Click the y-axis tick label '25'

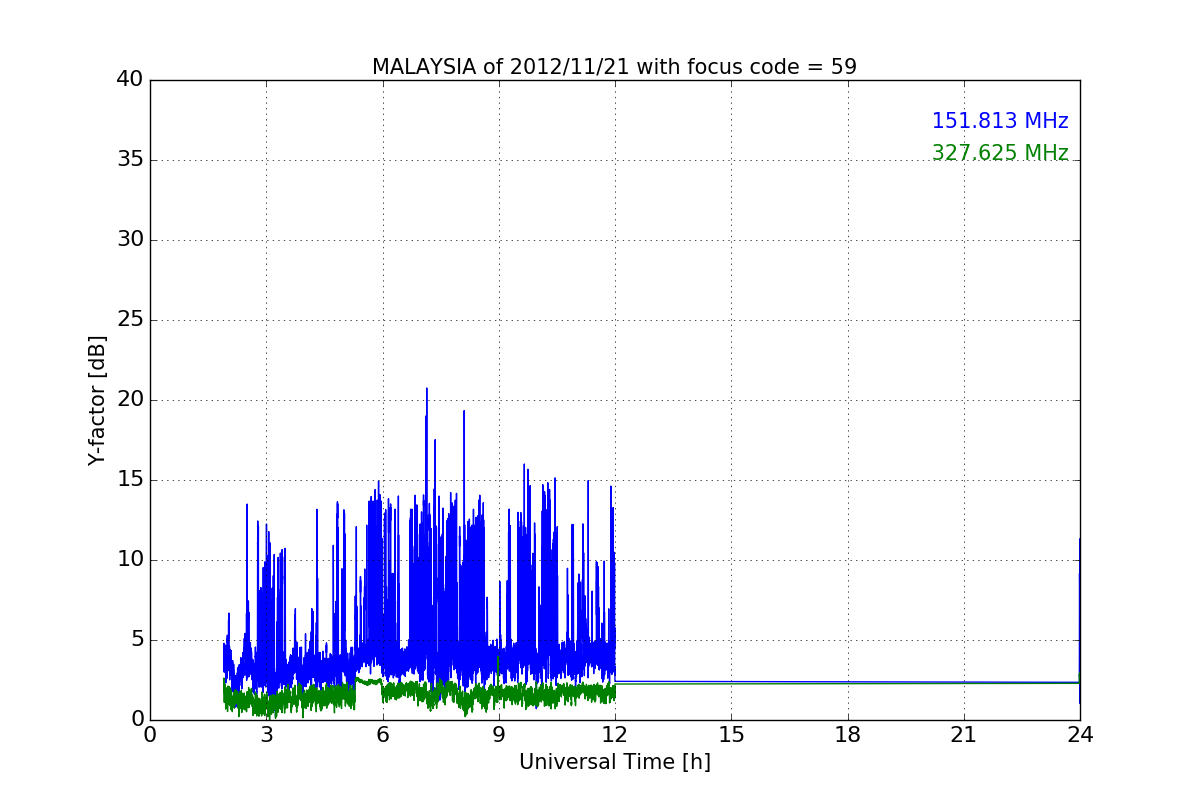point(130,320)
